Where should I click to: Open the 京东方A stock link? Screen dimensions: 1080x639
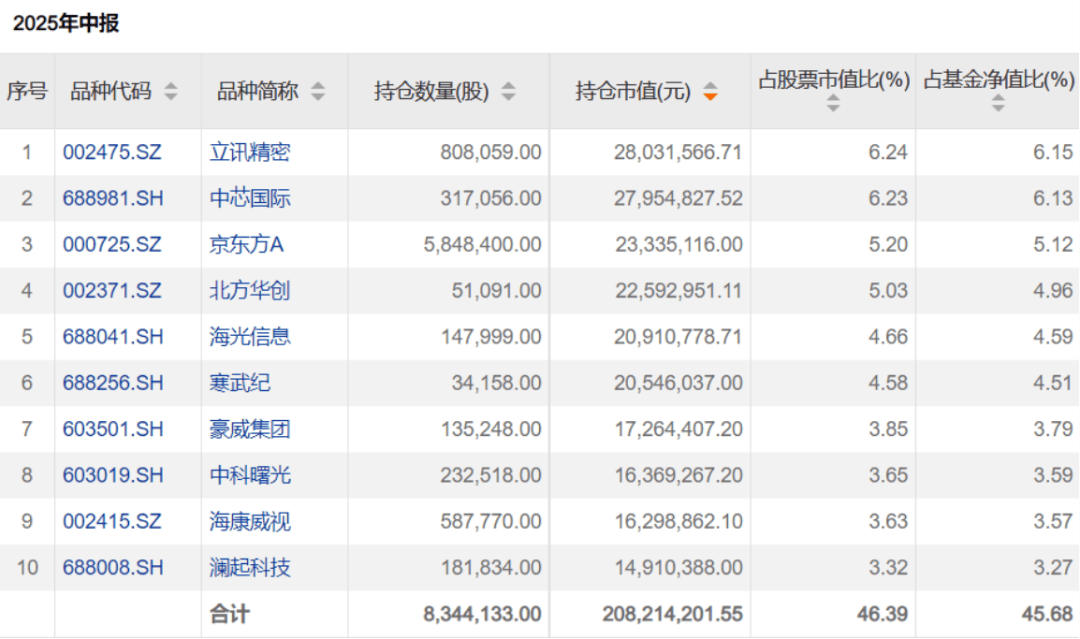pyautogui.click(x=247, y=244)
